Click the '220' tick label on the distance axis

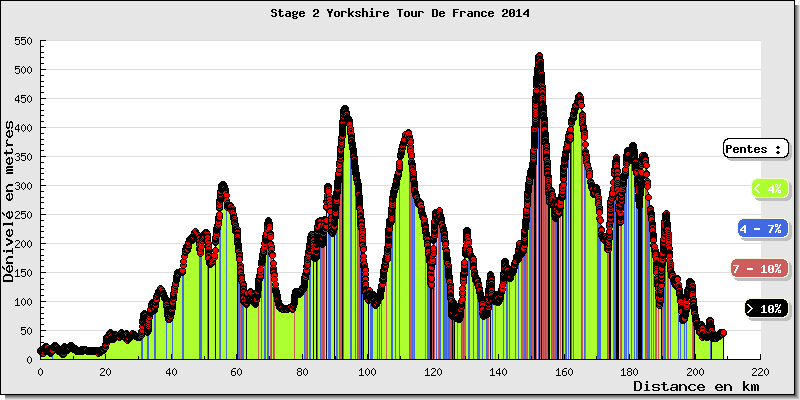[x=760, y=371]
